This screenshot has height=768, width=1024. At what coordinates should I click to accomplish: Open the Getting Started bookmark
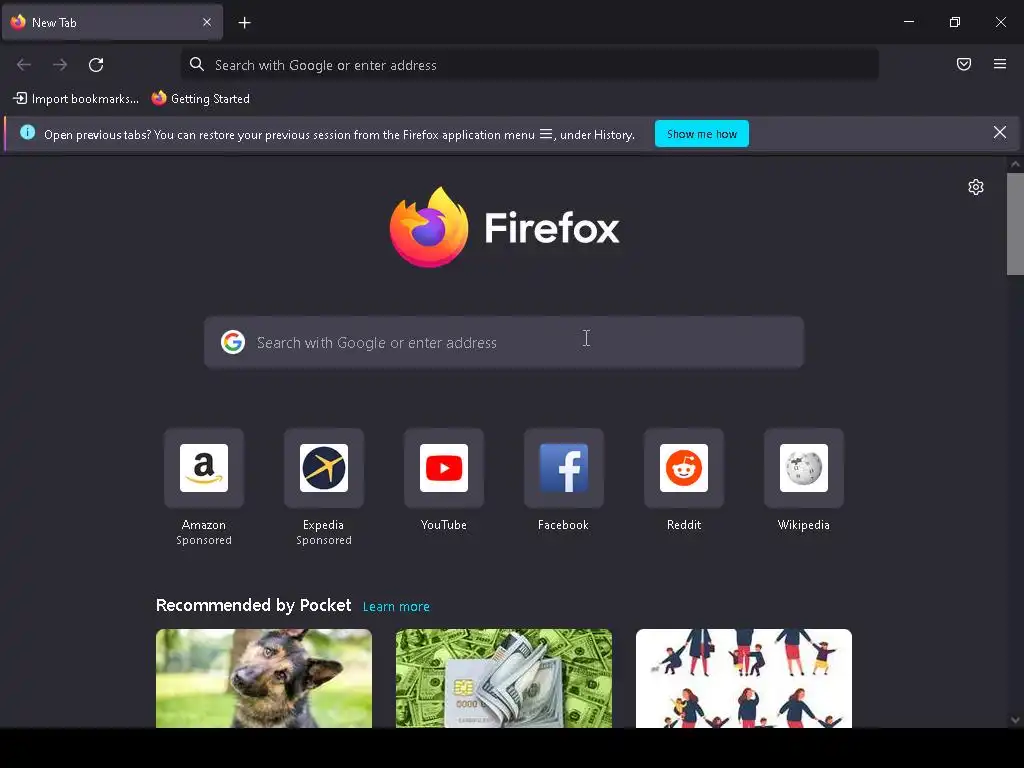click(x=200, y=99)
